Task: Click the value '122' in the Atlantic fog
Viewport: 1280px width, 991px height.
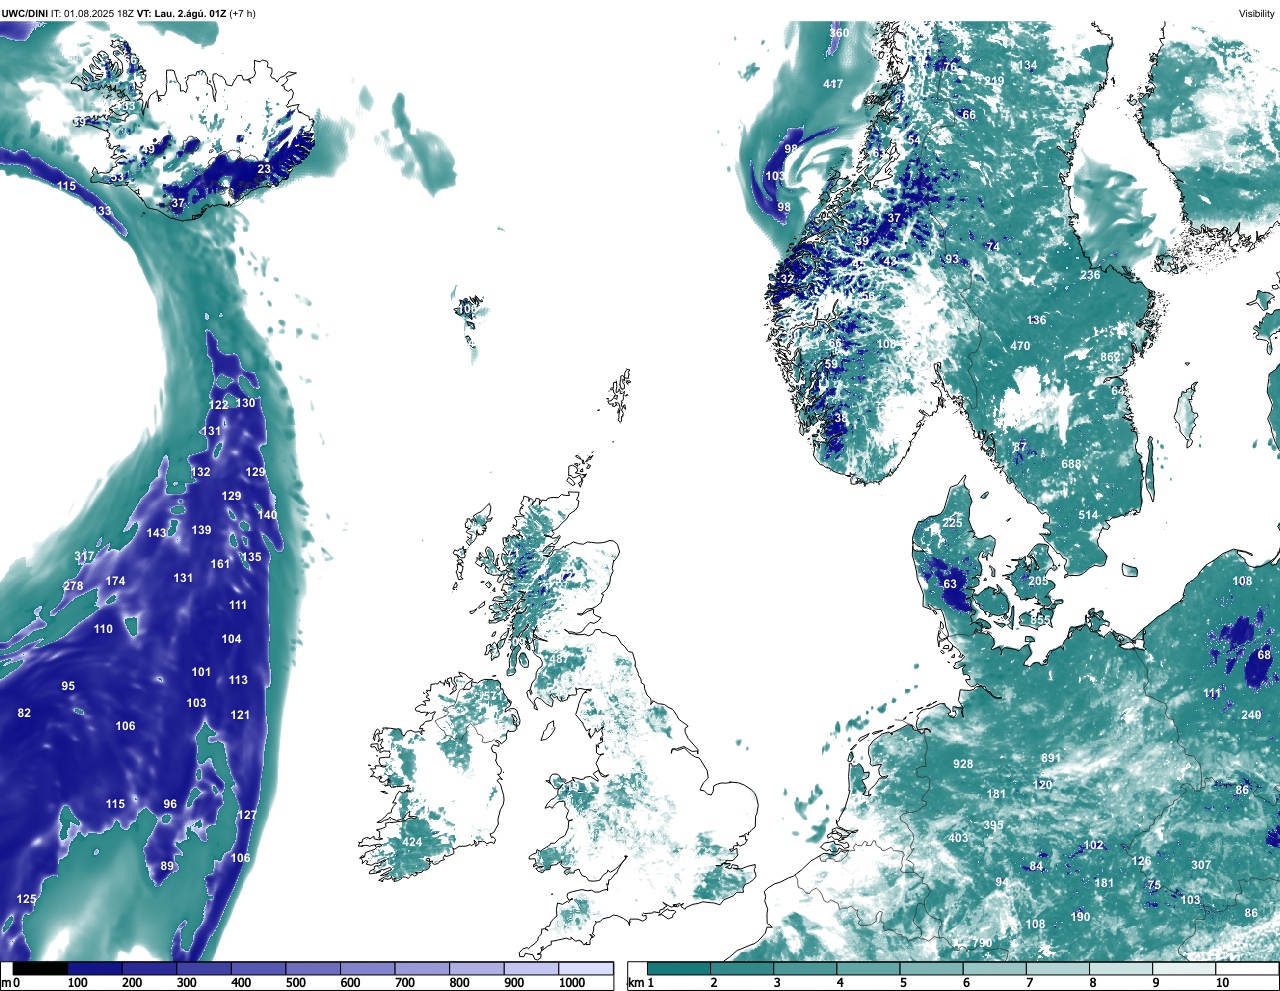Action: [x=219, y=405]
